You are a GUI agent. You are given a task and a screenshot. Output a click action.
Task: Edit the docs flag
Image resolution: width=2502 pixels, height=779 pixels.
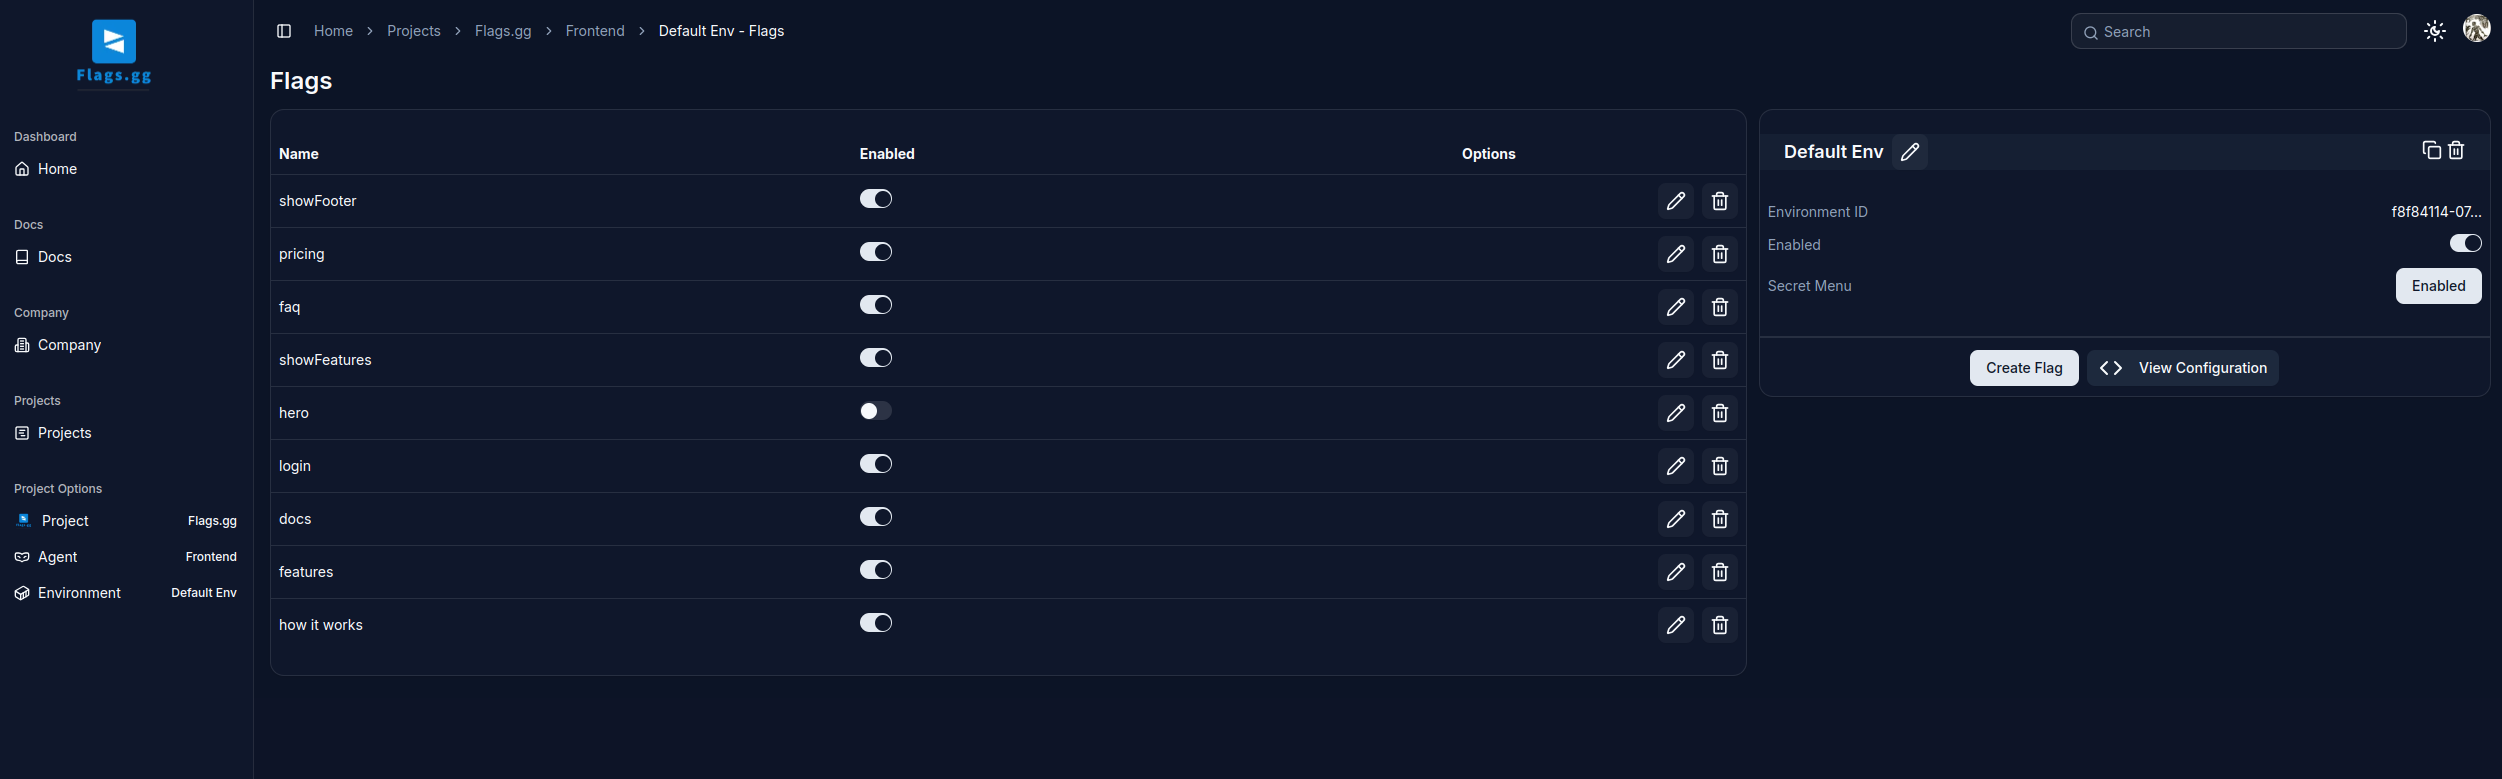pyautogui.click(x=1676, y=519)
